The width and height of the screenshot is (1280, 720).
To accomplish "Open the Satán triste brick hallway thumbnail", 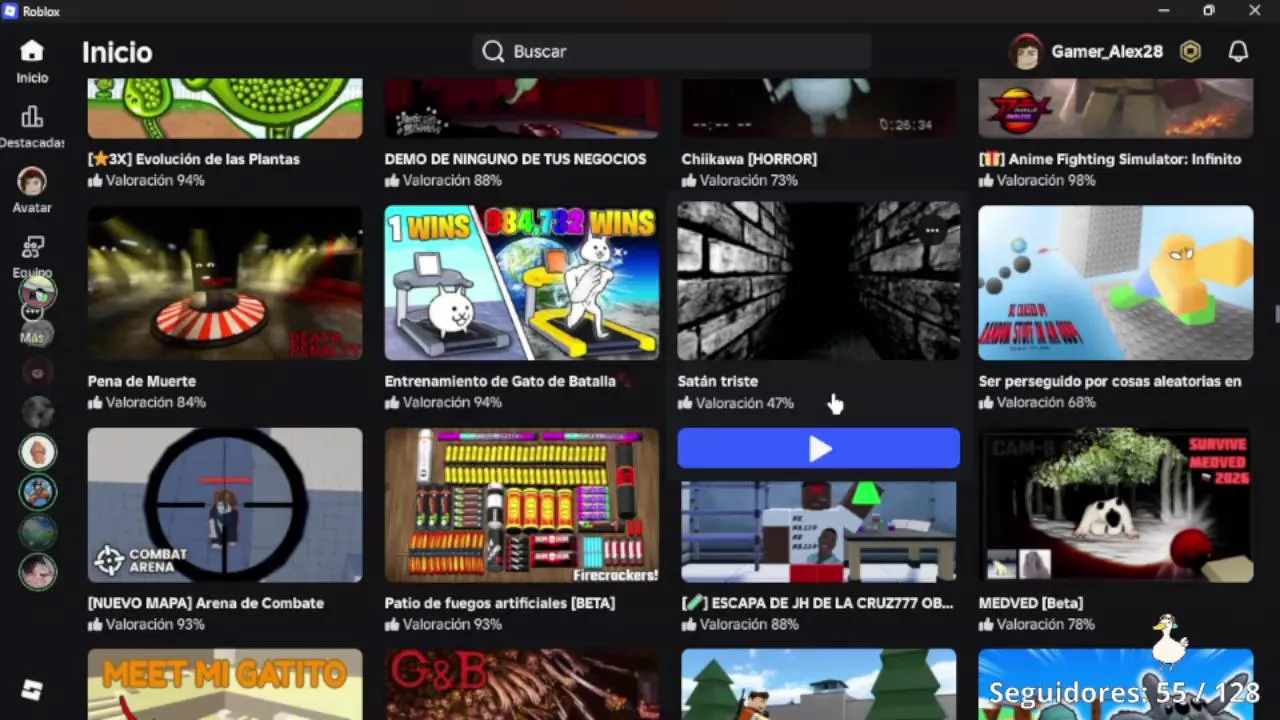I will click(x=819, y=281).
